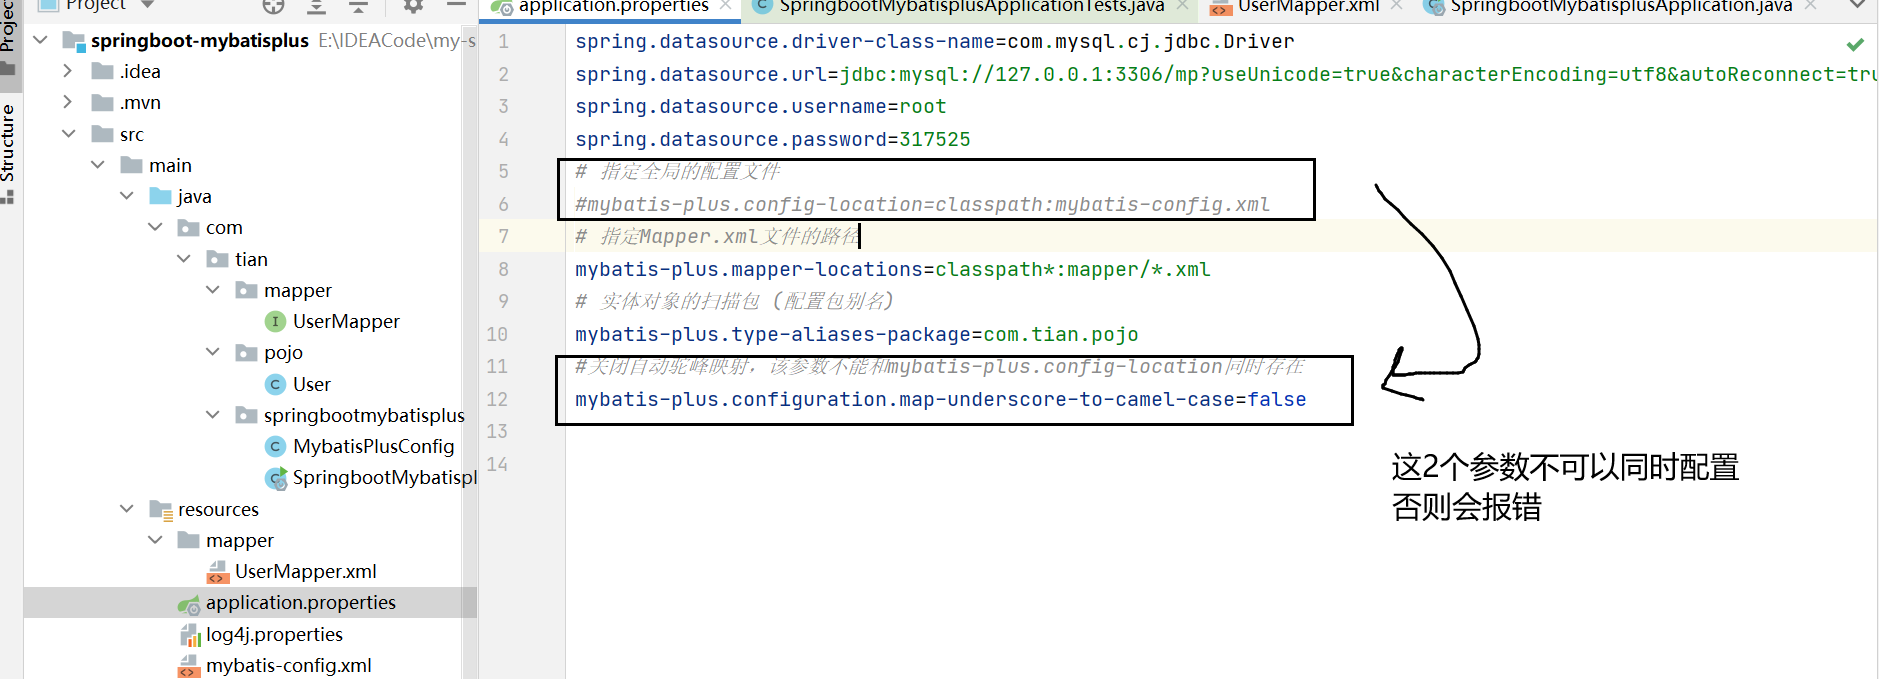The height and width of the screenshot is (679, 1879).
Task: Click the class icon beside MybatisPlusConfig
Action: tap(275, 446)
